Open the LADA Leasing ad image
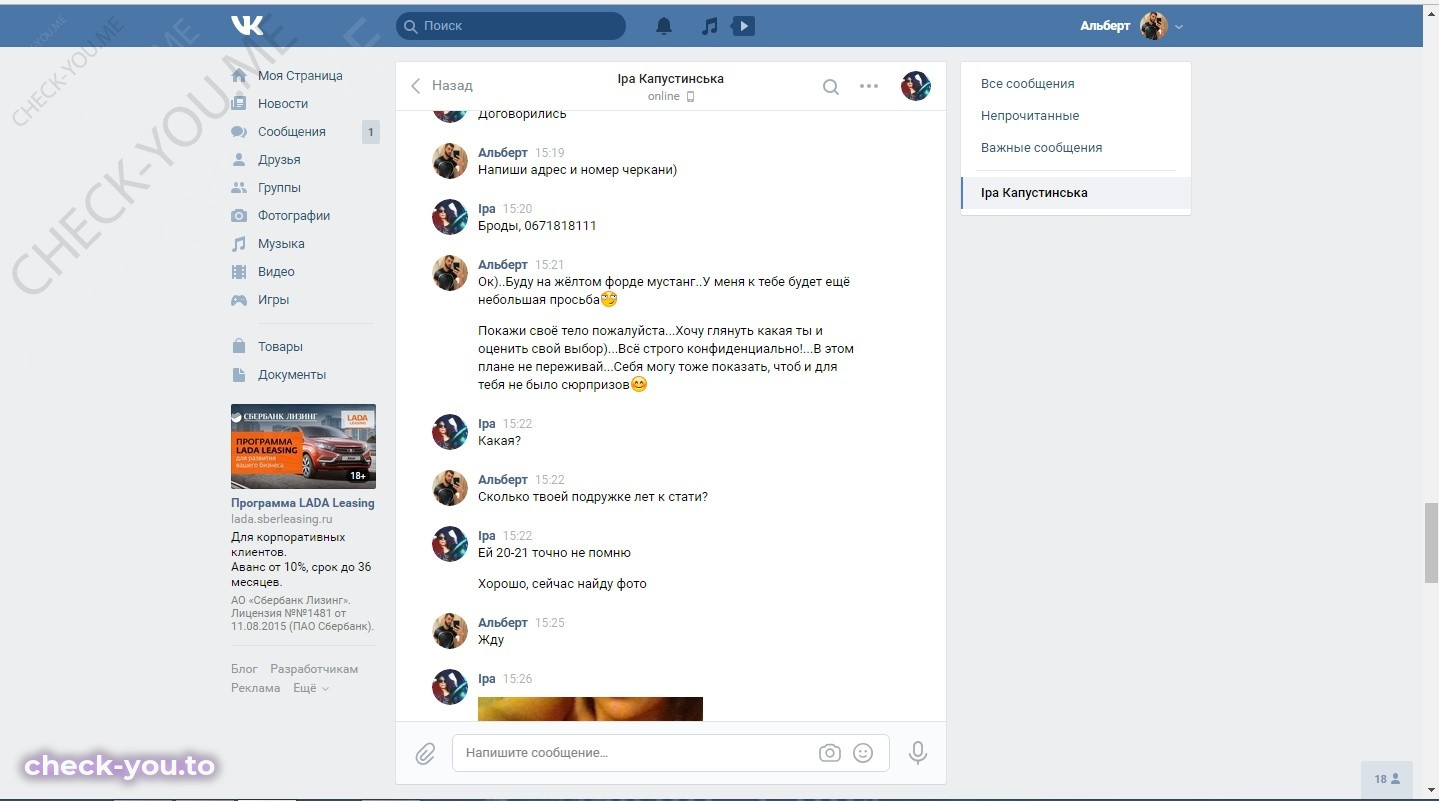The width and height of the screenshot is (1439, 801). tap(303, 446)
